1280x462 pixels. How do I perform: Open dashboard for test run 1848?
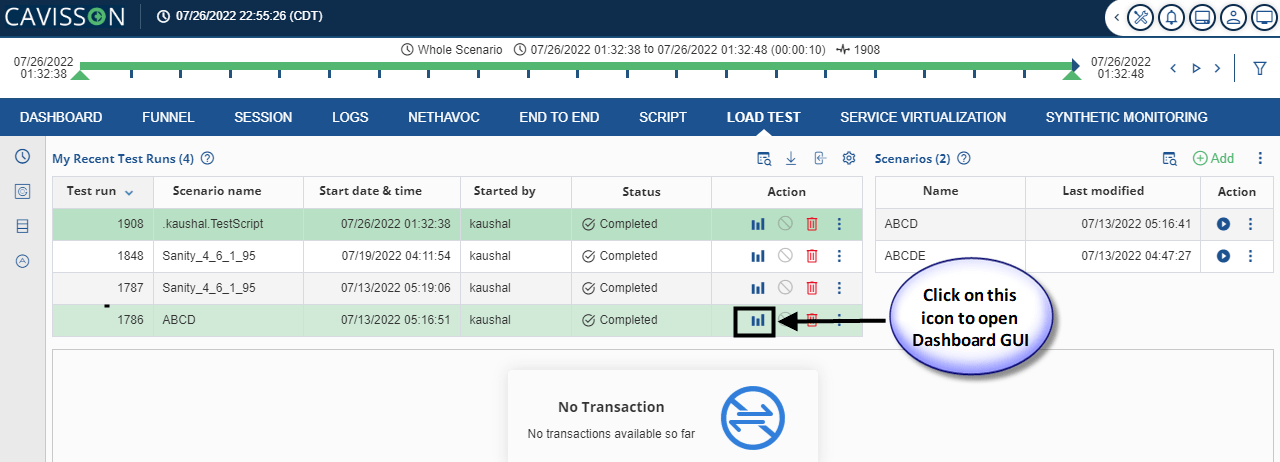[758, 256]
